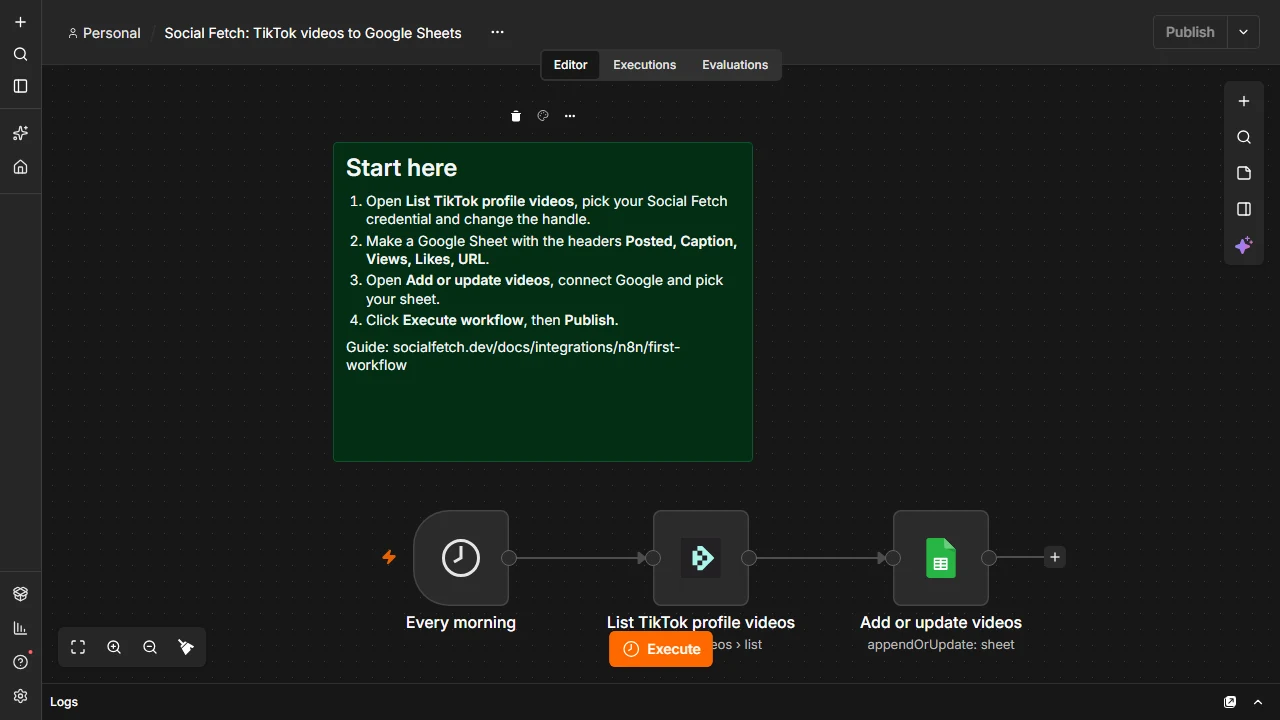Click the socialfetch.dev guide text
This screenshot has width=1280, height=720.
513,356
